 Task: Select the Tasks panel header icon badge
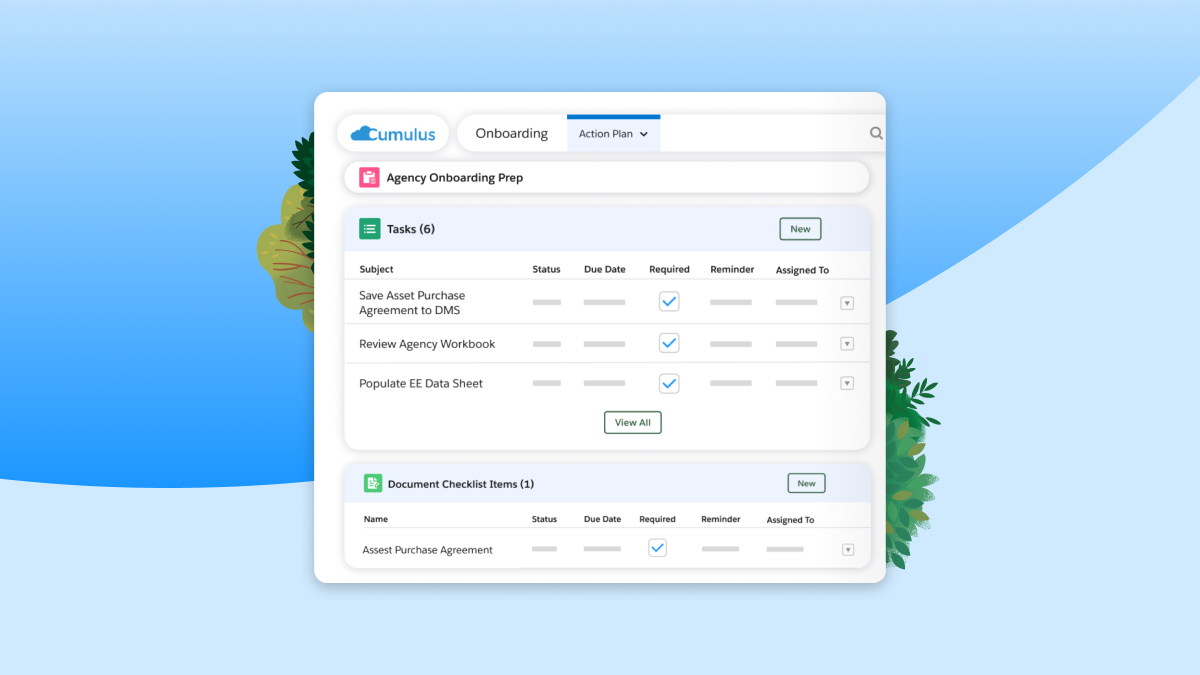(369, 228)
